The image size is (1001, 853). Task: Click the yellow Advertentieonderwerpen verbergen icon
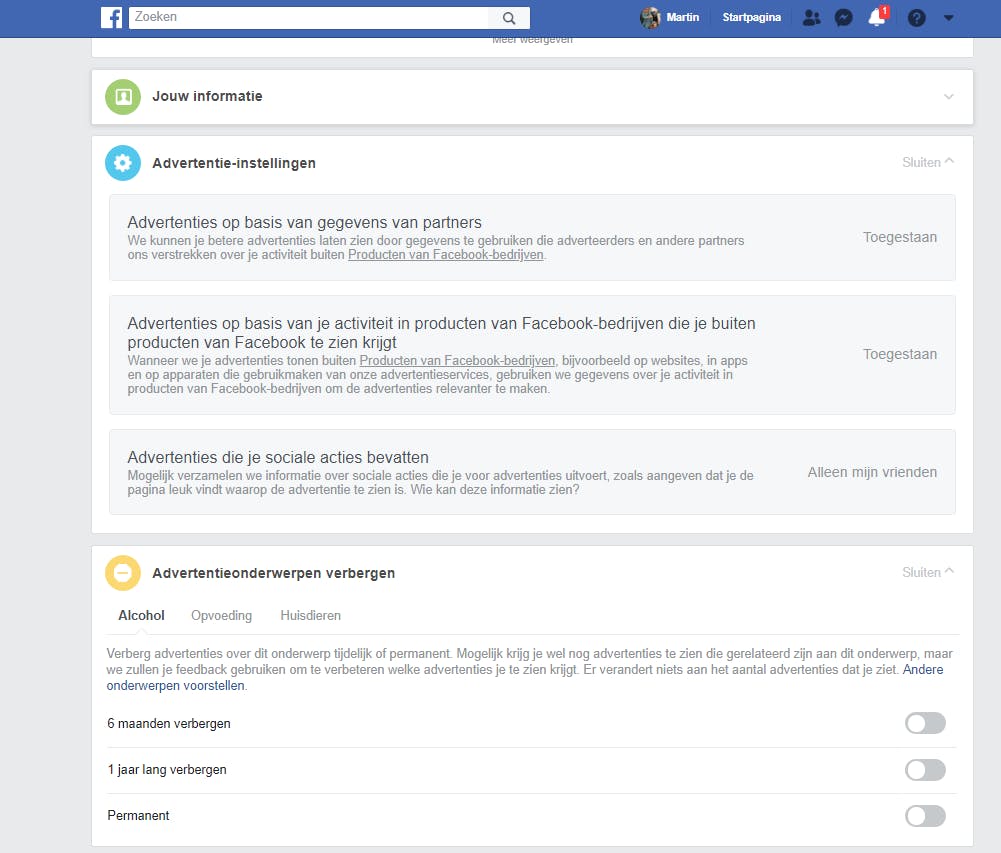123,573
